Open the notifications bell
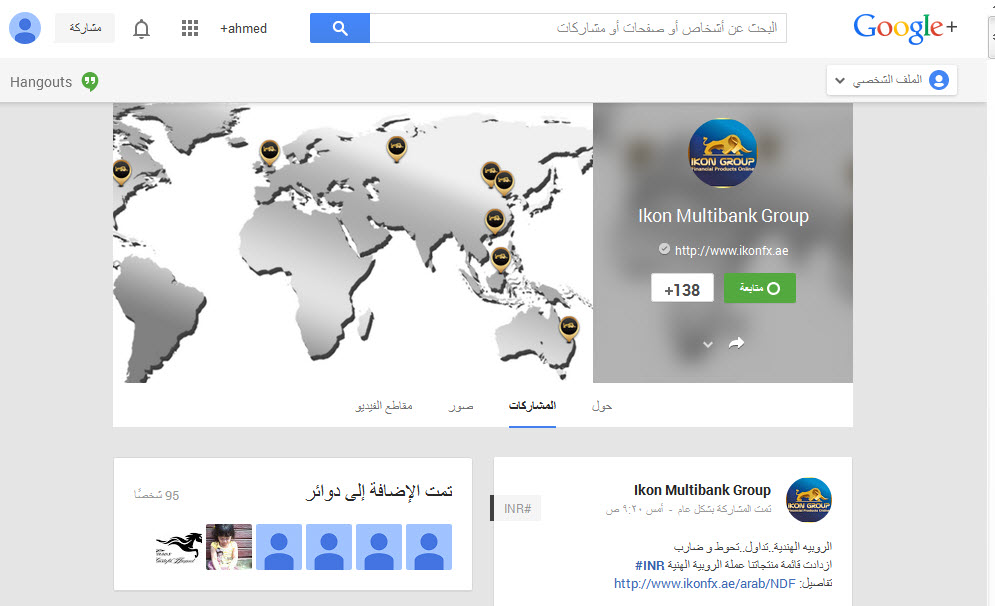Screen dimensions: 995x606 (142, 29)
